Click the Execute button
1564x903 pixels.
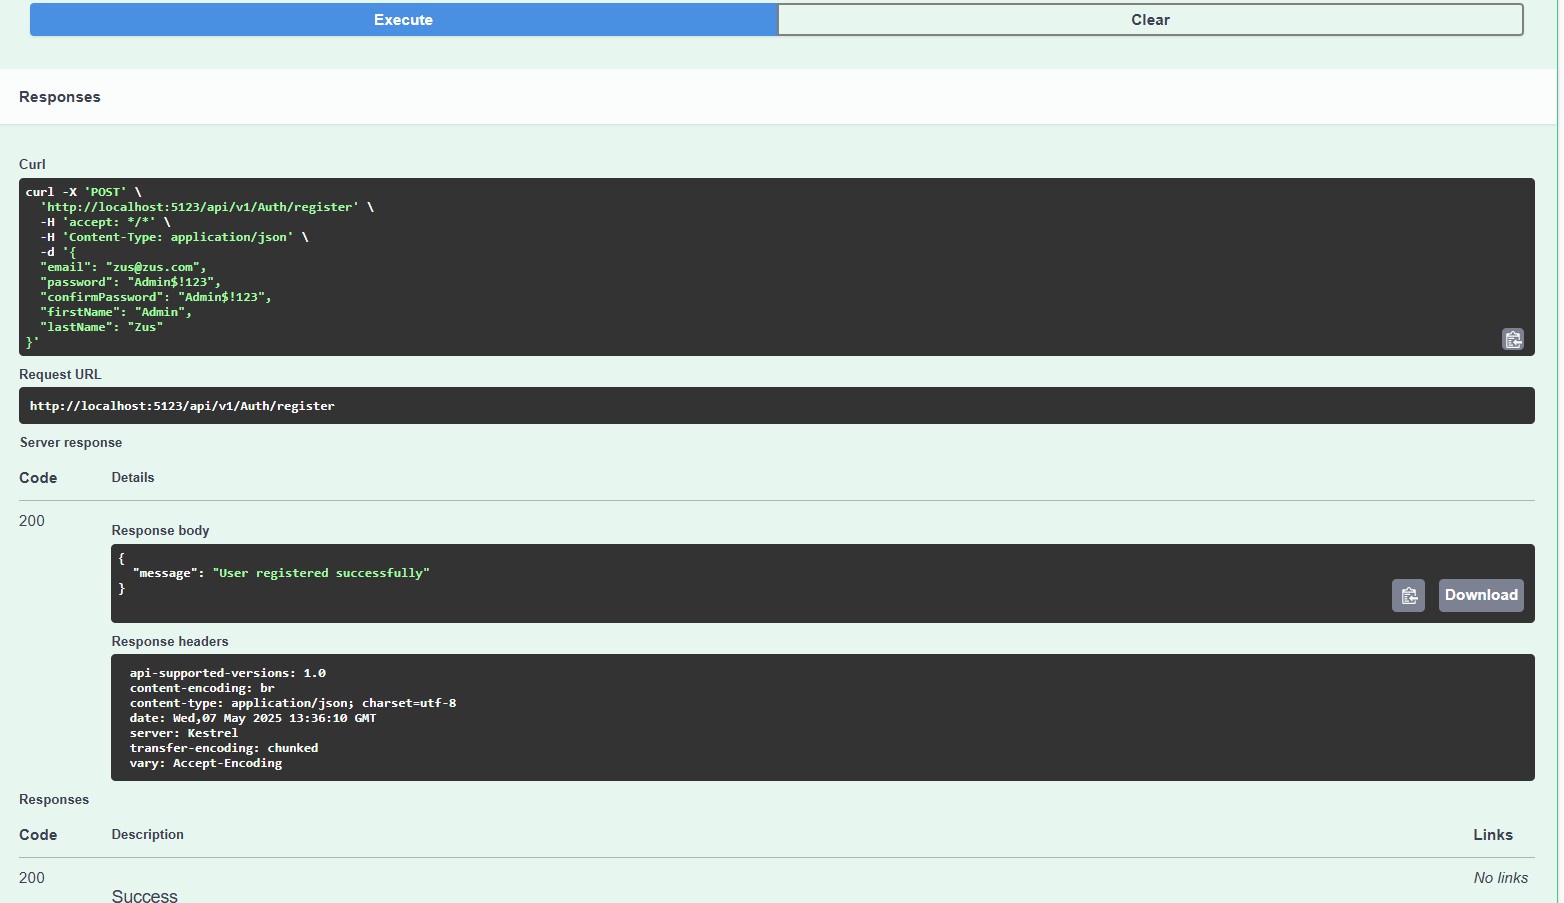(x=403, y=20)
